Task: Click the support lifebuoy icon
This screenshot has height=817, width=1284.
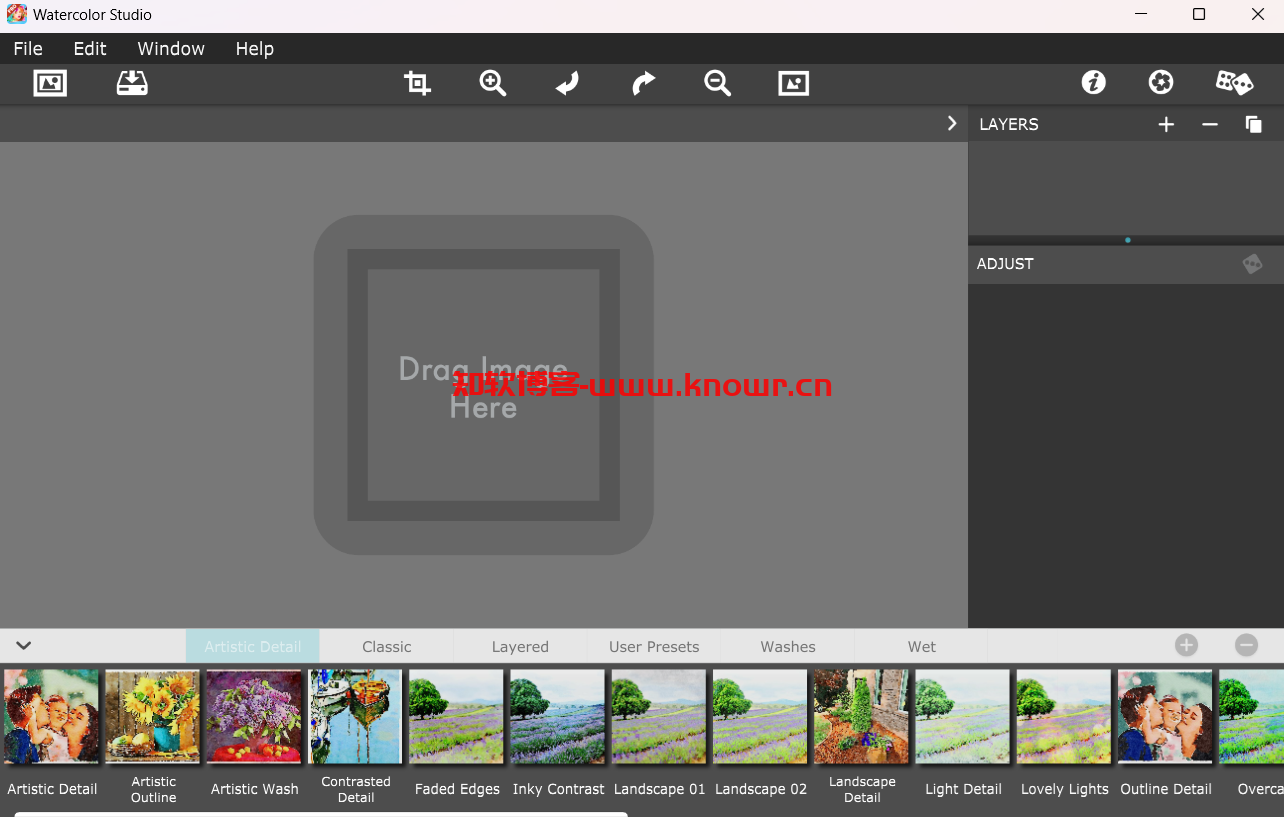Action: pos(1161,82)
